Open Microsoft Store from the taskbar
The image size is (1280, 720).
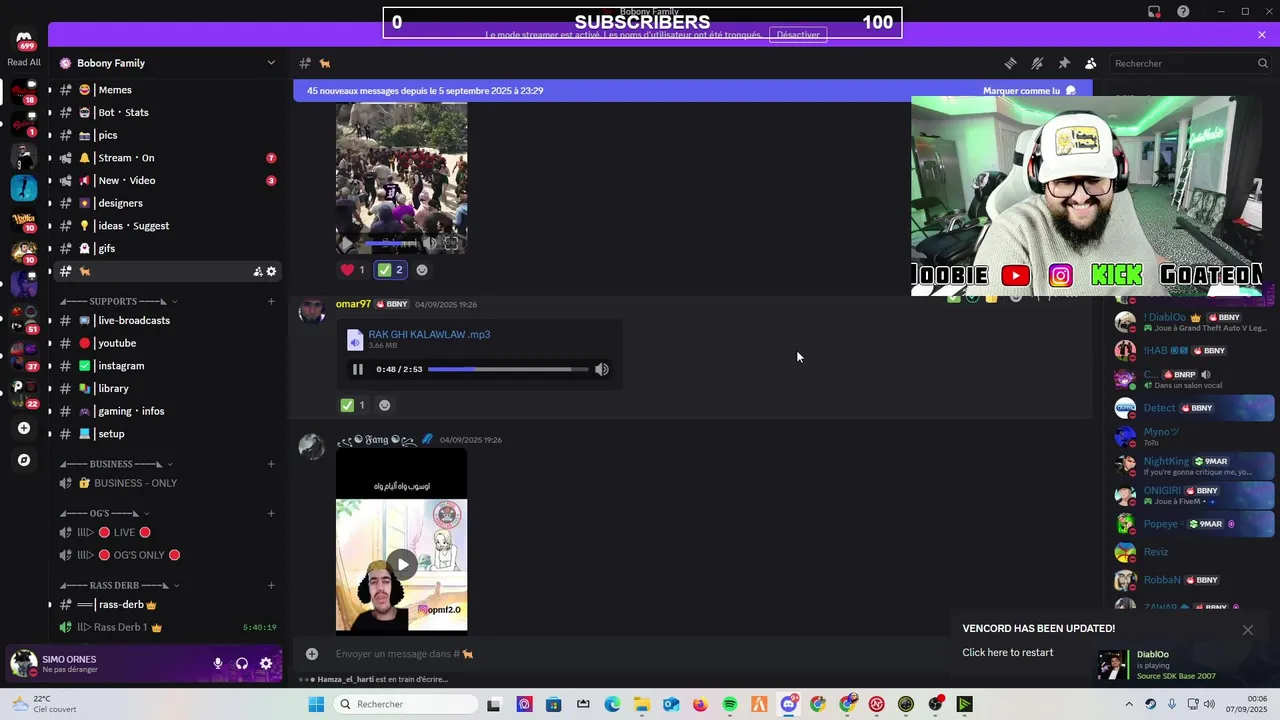coord(554,704)
